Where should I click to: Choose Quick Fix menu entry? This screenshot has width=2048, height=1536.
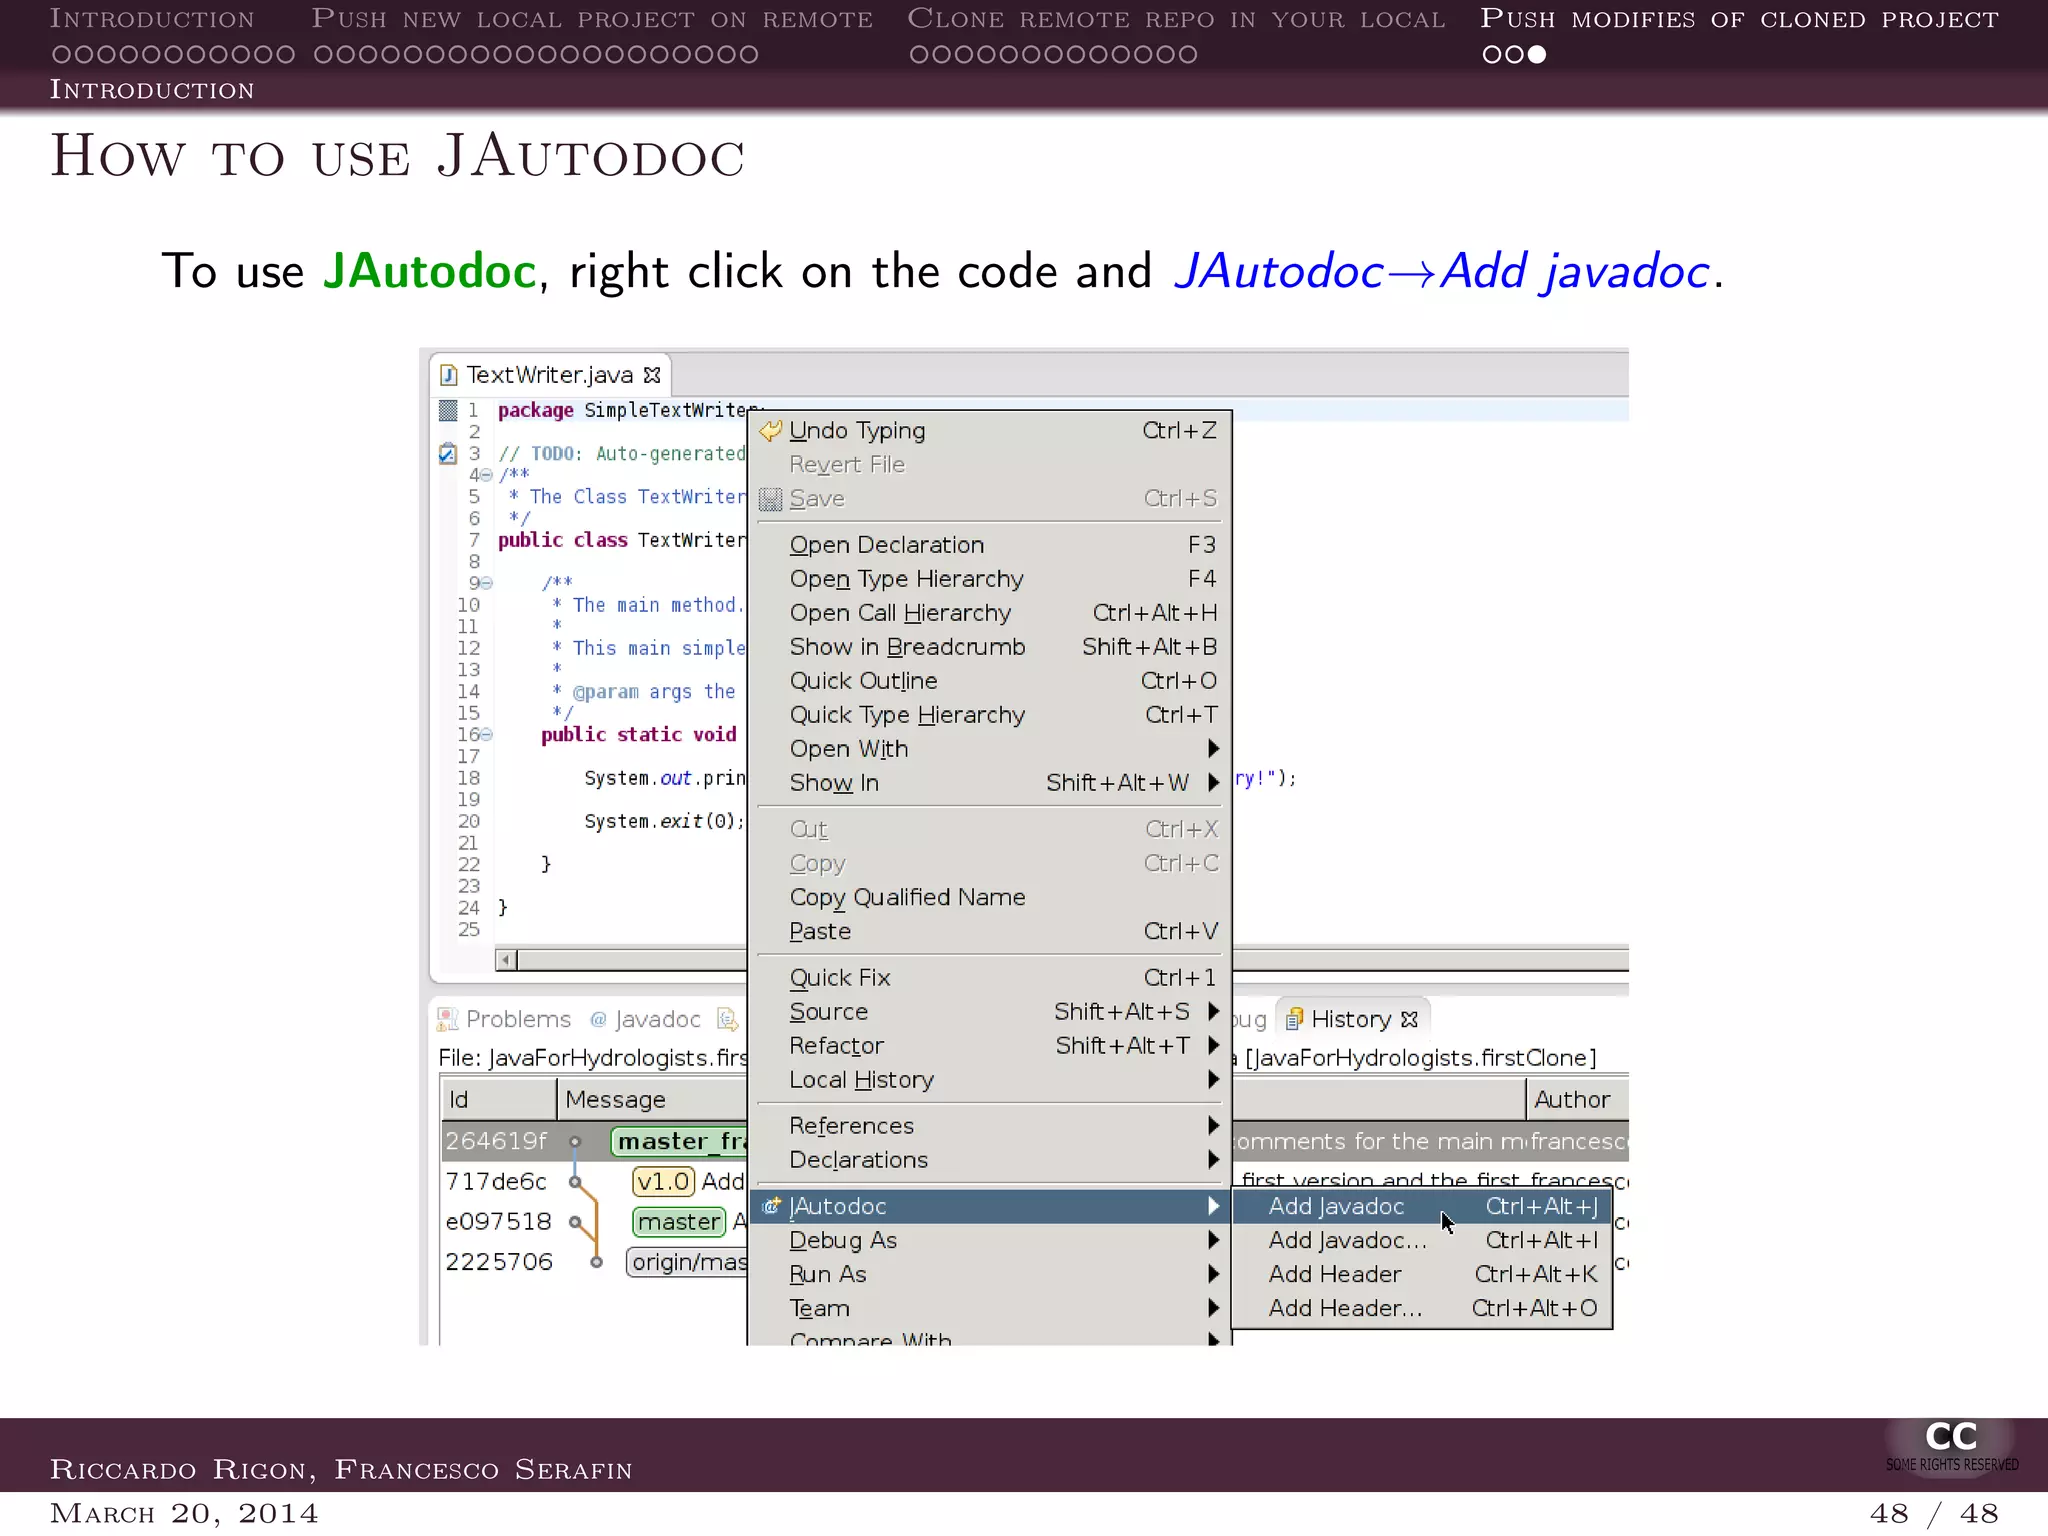pyautogui.click(x=990, y=978)
